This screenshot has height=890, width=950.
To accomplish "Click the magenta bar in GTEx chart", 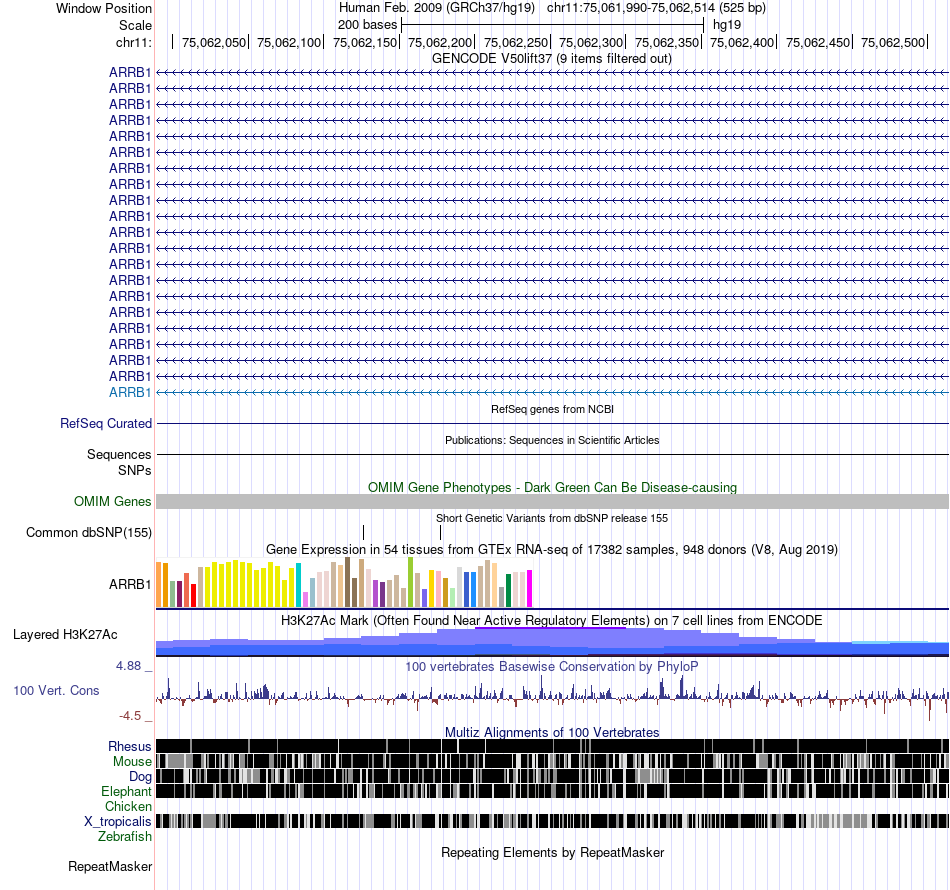I will (530, 588).
